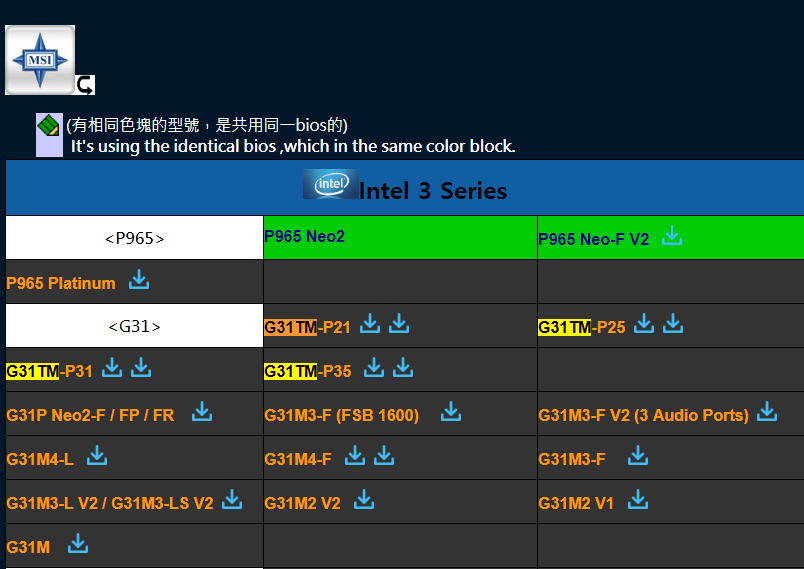Viewport: 804px width, 569px height.
Task: Open the G31M2 V2 model link
Action: [302, 503]
